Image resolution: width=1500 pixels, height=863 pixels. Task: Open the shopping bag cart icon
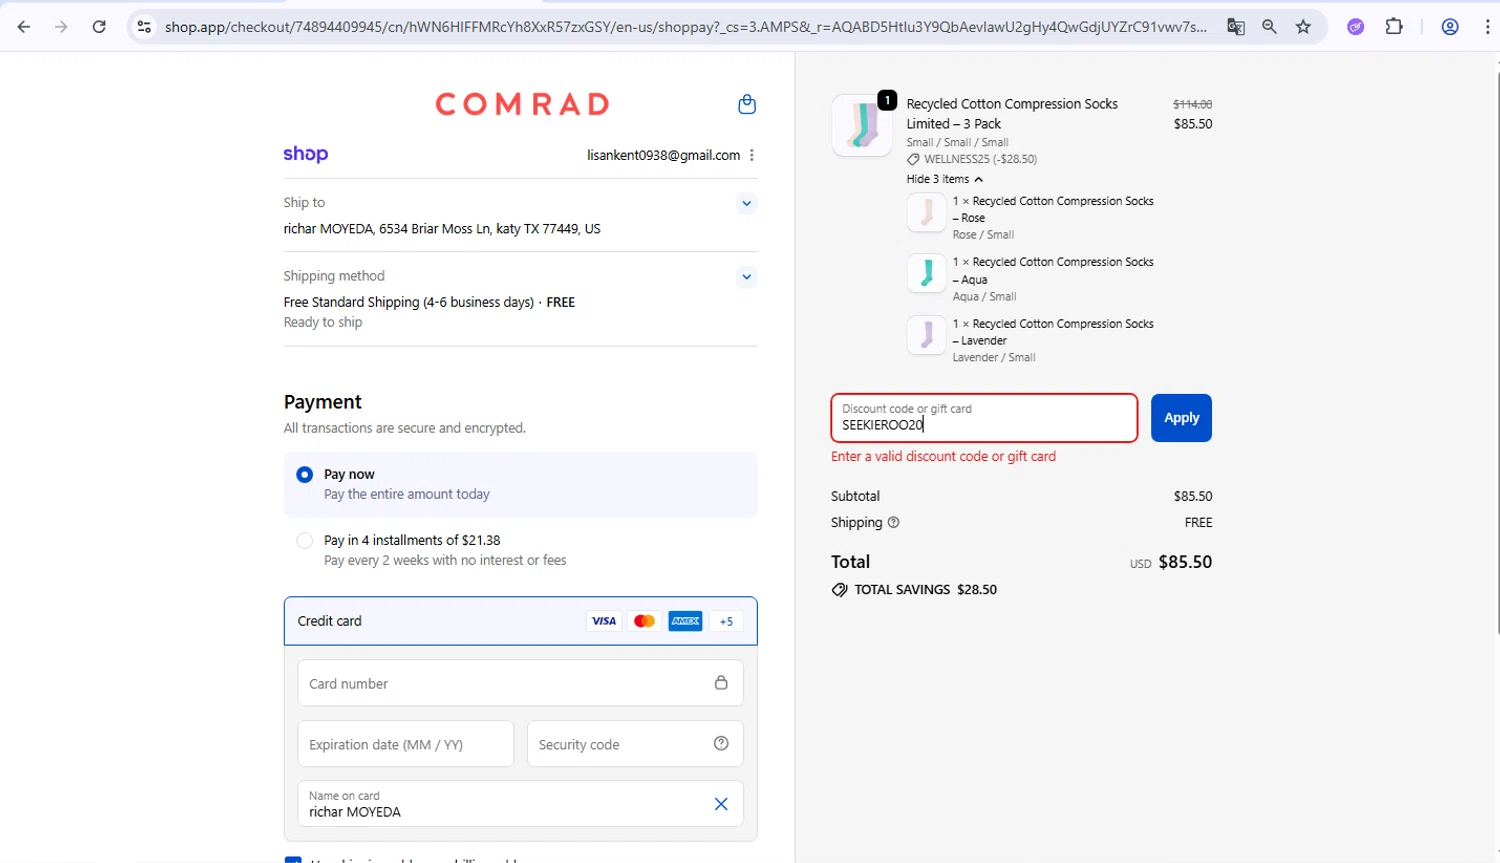(x=747, y=104)
